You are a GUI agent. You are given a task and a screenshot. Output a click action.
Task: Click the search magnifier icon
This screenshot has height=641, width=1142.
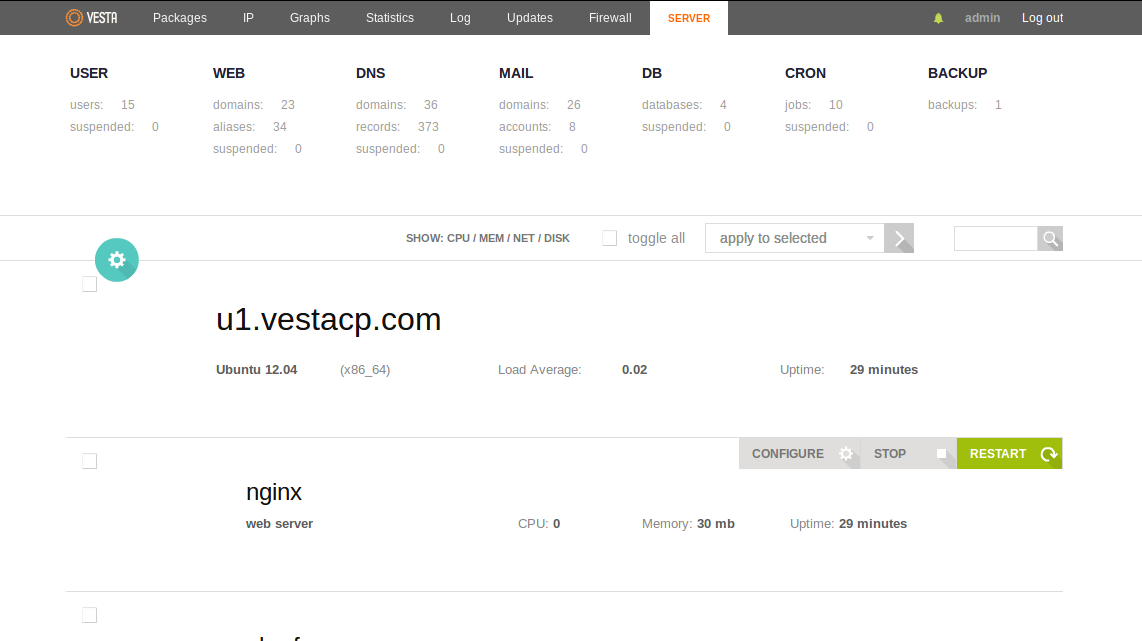coord(1050,238)
